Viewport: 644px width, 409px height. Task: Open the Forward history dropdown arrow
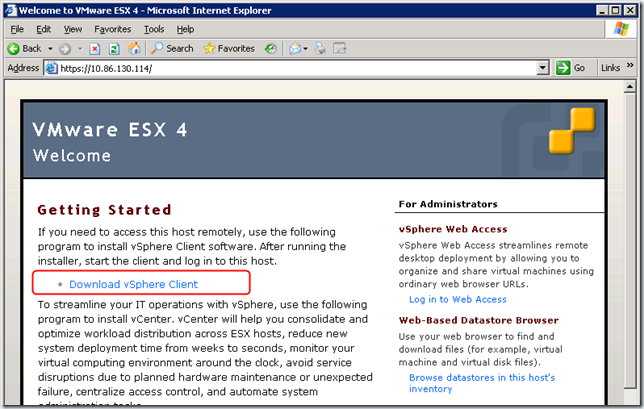click(x=80, y=49)
